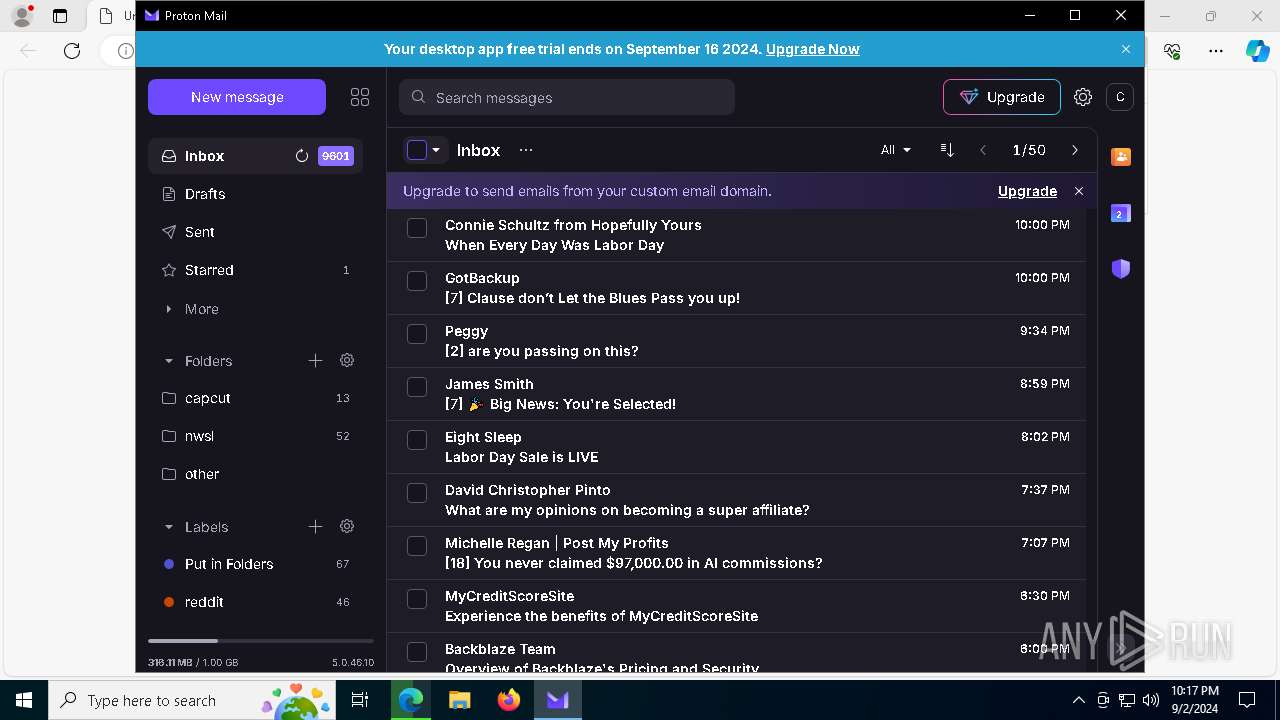Open Contacts side panel icon
This screenshot has width=1280, height=720.
[1121, 157]
